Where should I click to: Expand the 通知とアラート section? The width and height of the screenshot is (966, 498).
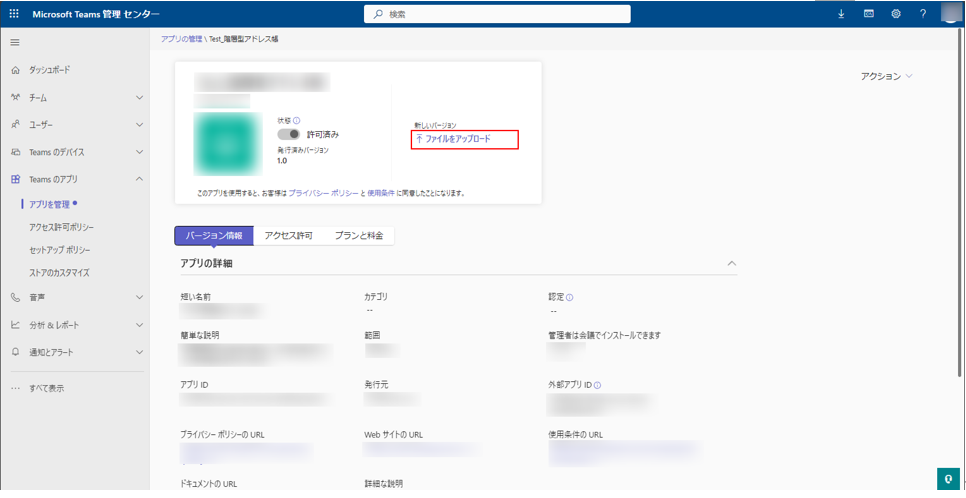point(139,352)
